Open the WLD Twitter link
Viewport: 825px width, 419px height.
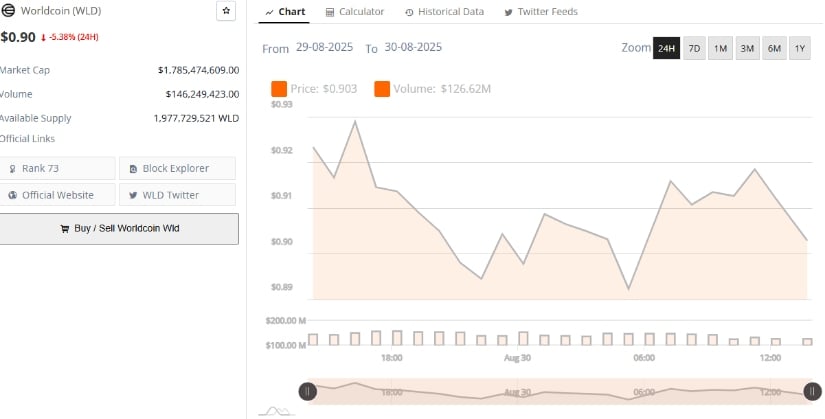177,195
